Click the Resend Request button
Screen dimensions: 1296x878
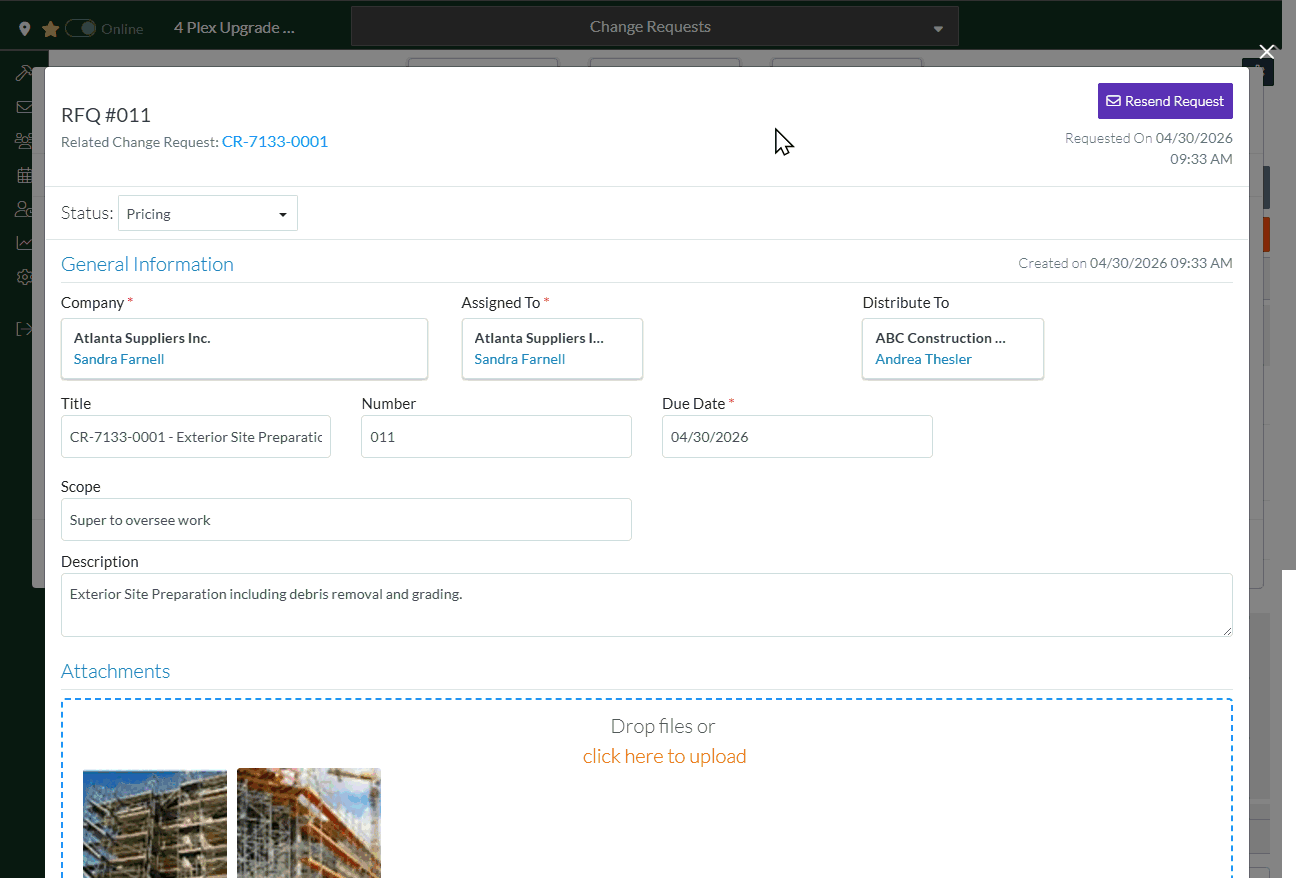(x=1165, y=101)
